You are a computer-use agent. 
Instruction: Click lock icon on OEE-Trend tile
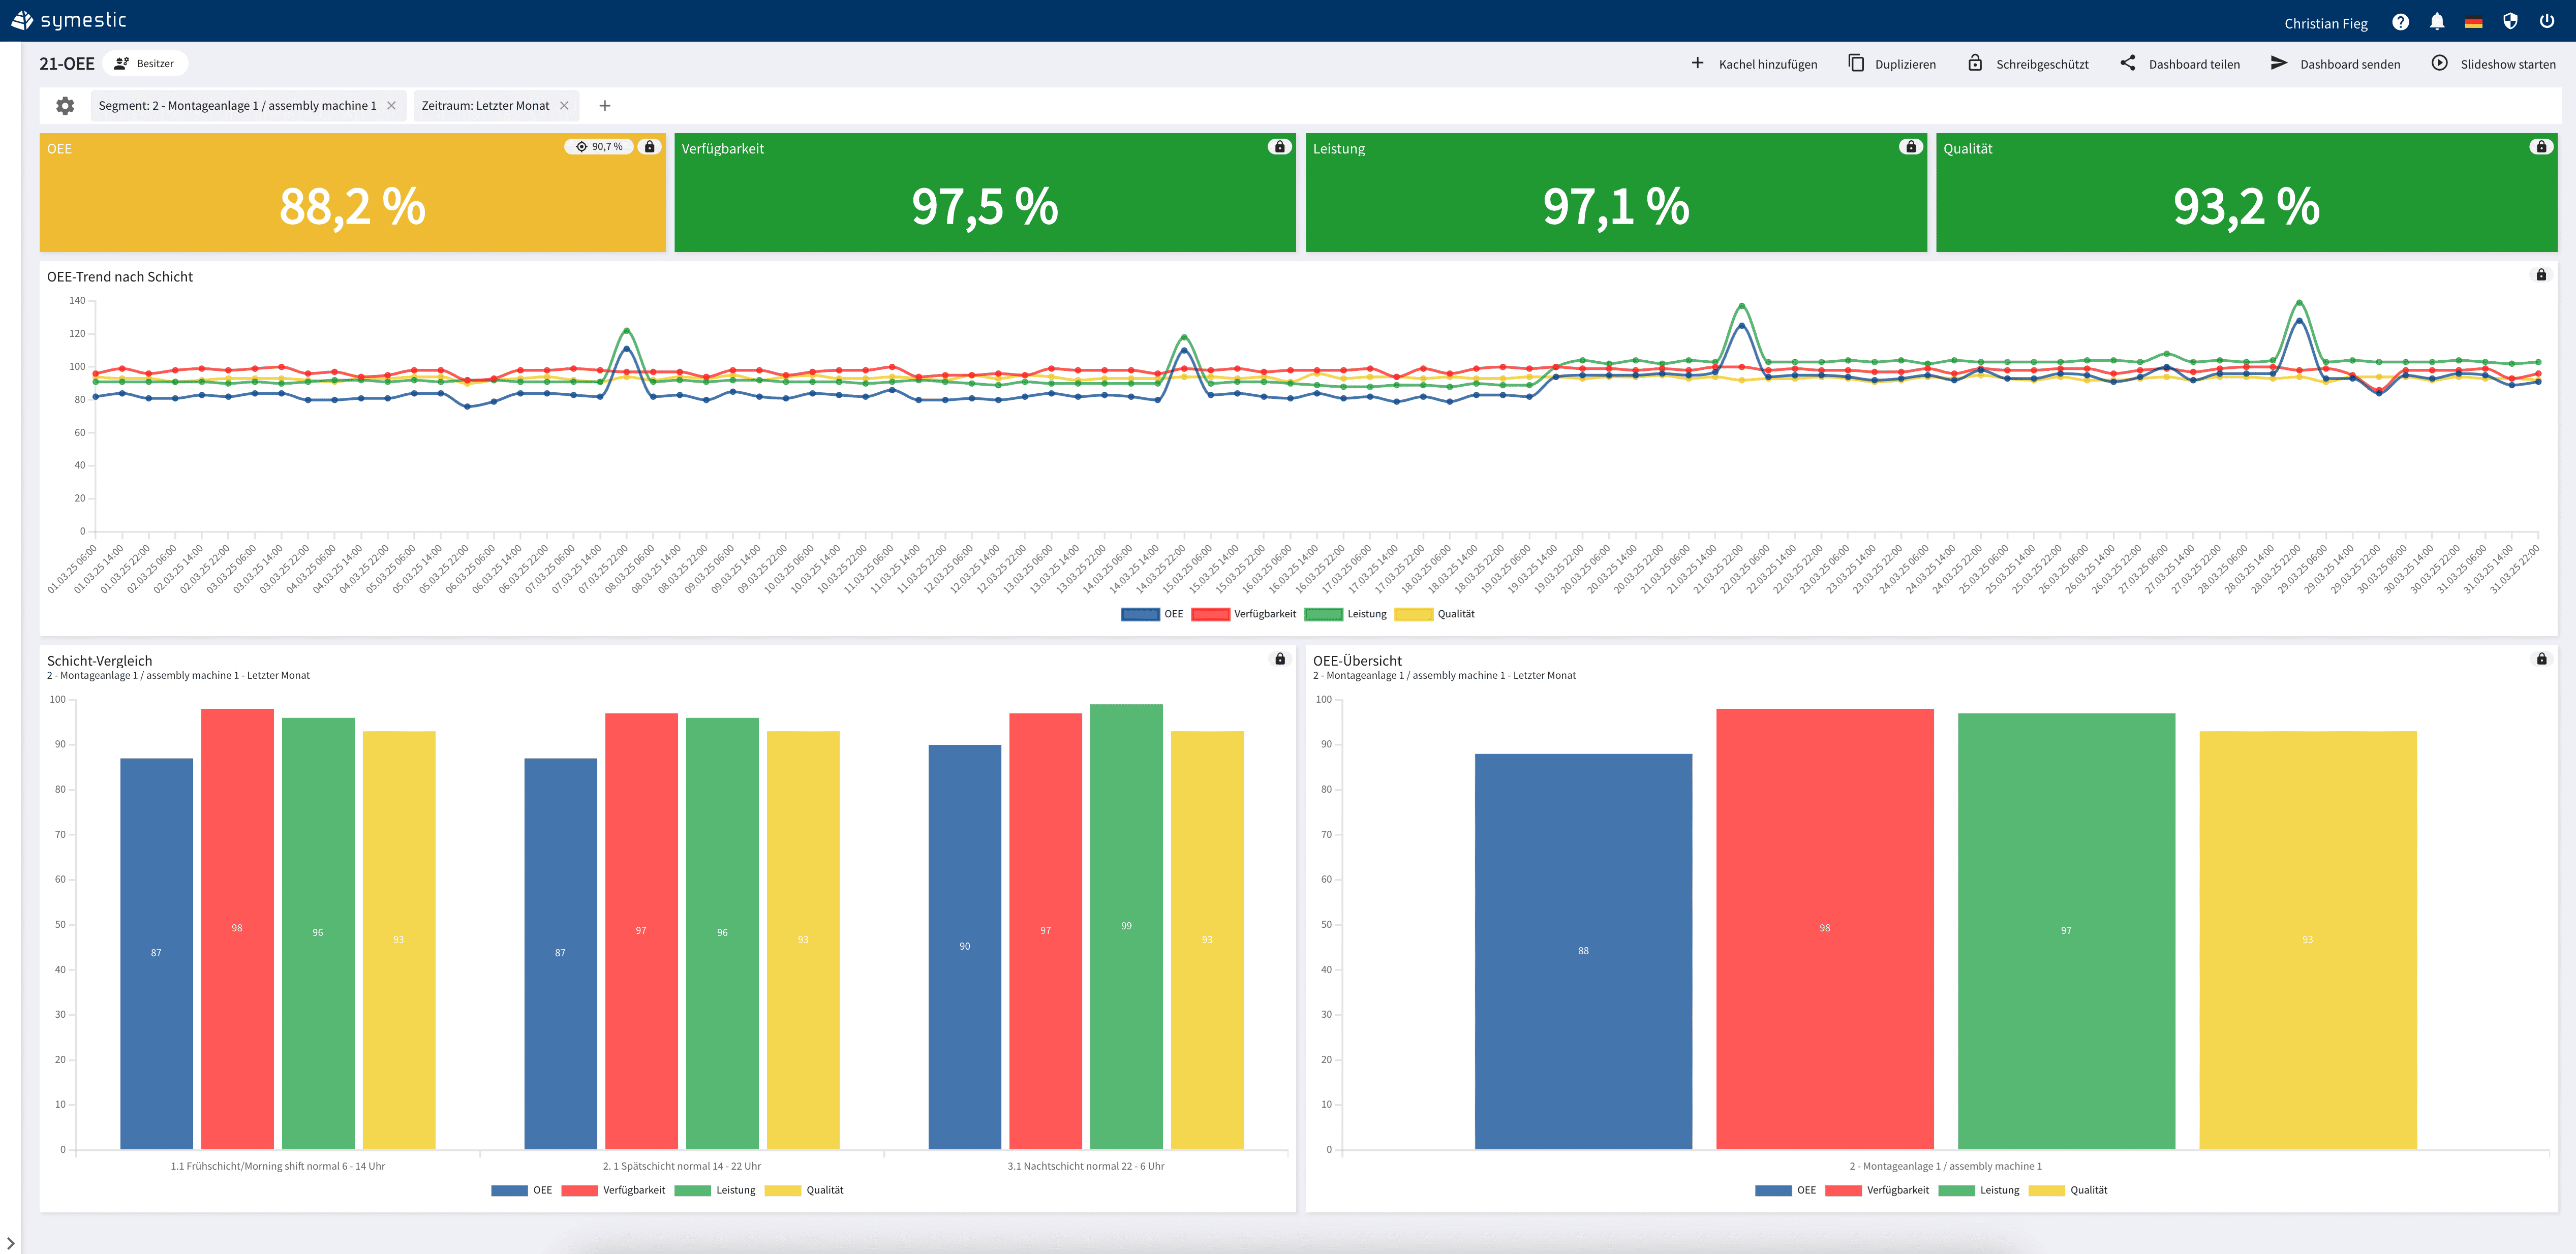(2541, 275)
